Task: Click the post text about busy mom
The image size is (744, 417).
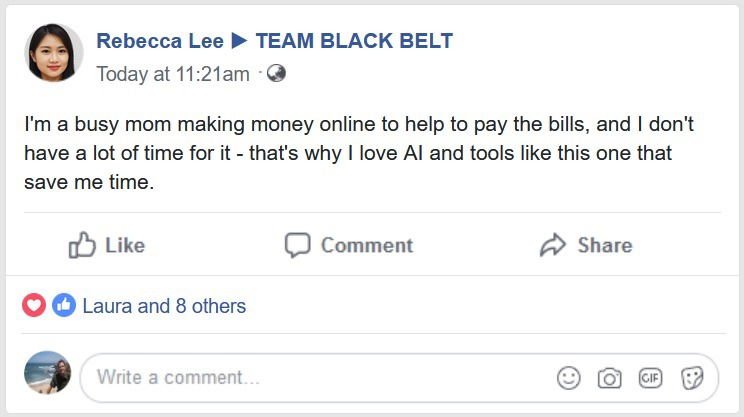Action: click(360, 153)
